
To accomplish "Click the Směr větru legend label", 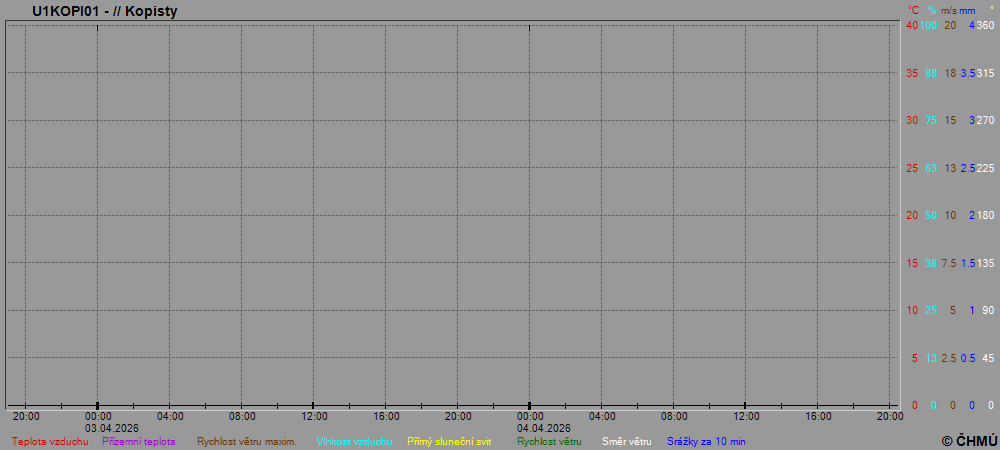I will 626,441.
